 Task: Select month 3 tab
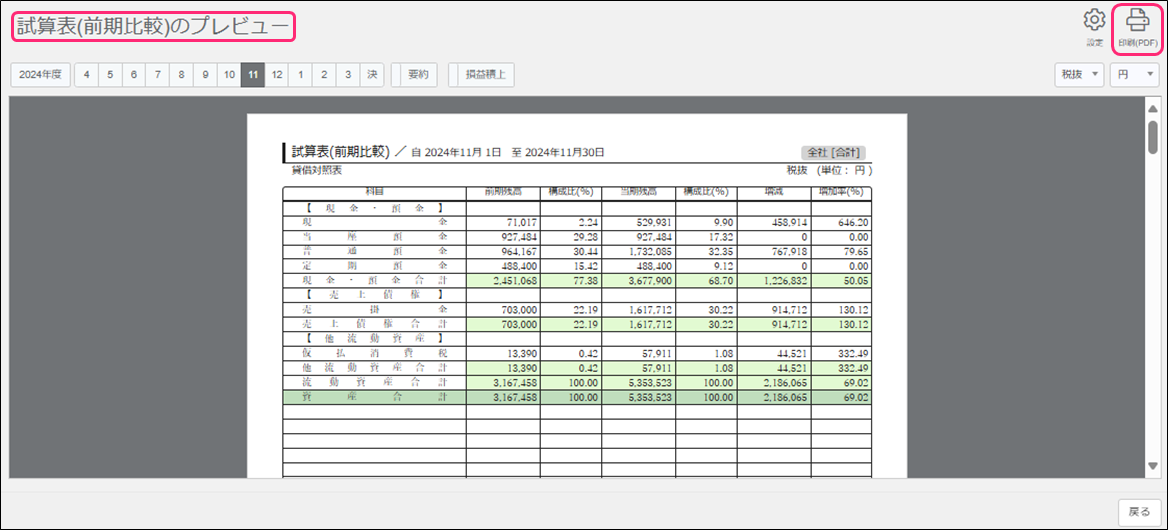(x=348, y=75)
